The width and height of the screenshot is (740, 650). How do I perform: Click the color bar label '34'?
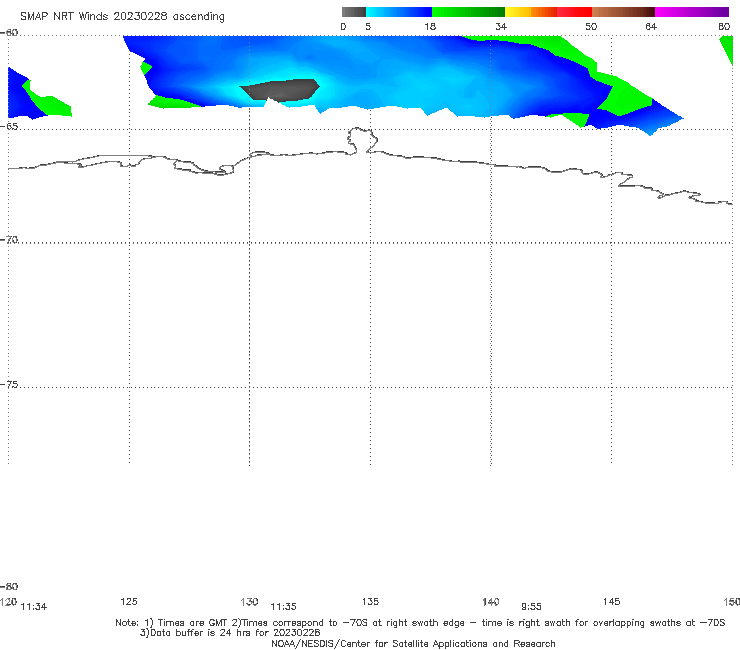tap(501, 26)
